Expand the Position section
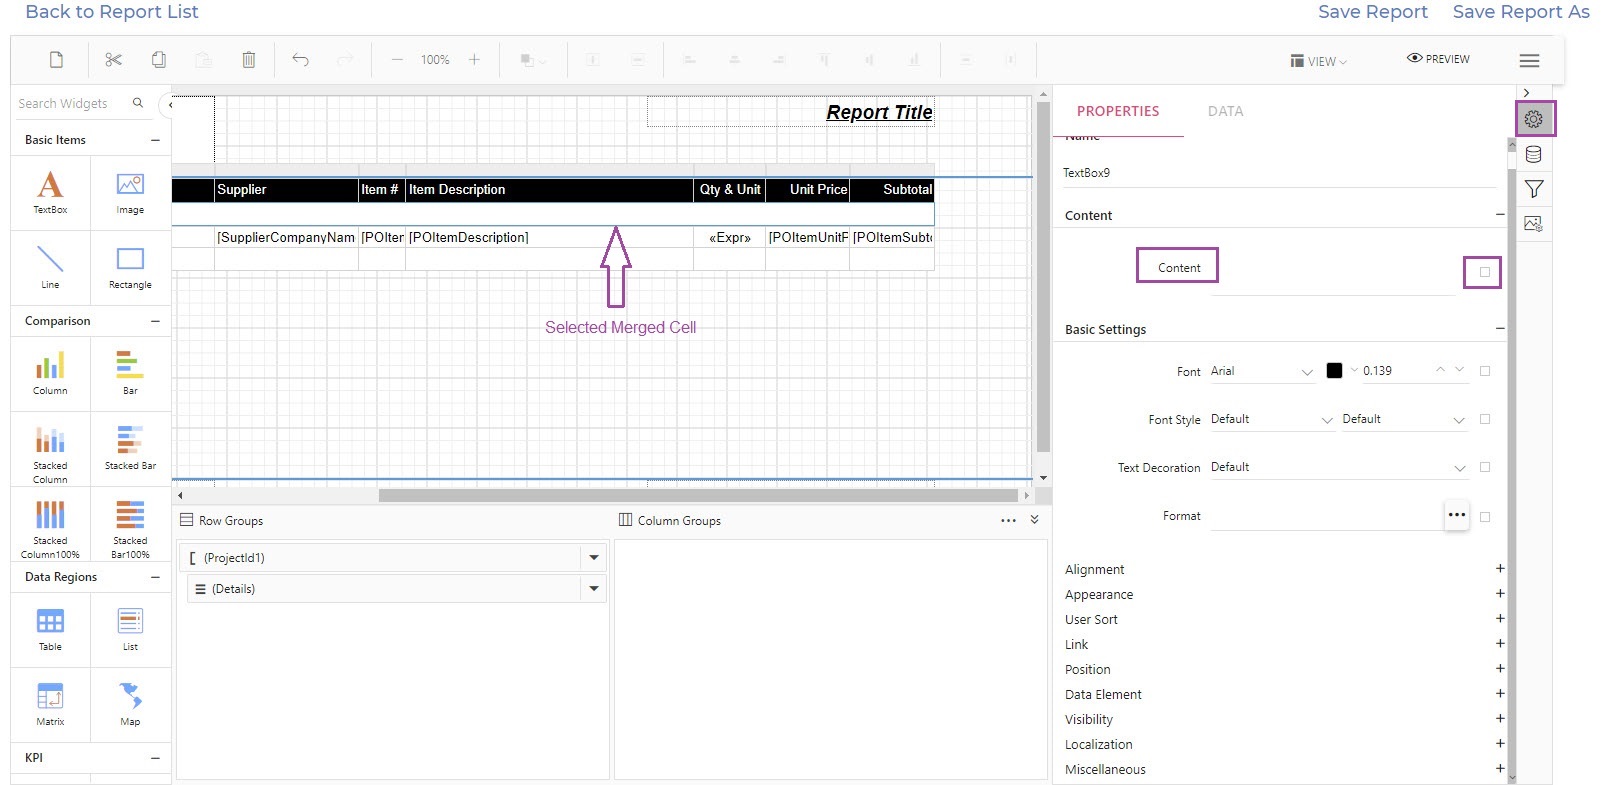This screenshot has height=785, width=1604. (1500, 669)
